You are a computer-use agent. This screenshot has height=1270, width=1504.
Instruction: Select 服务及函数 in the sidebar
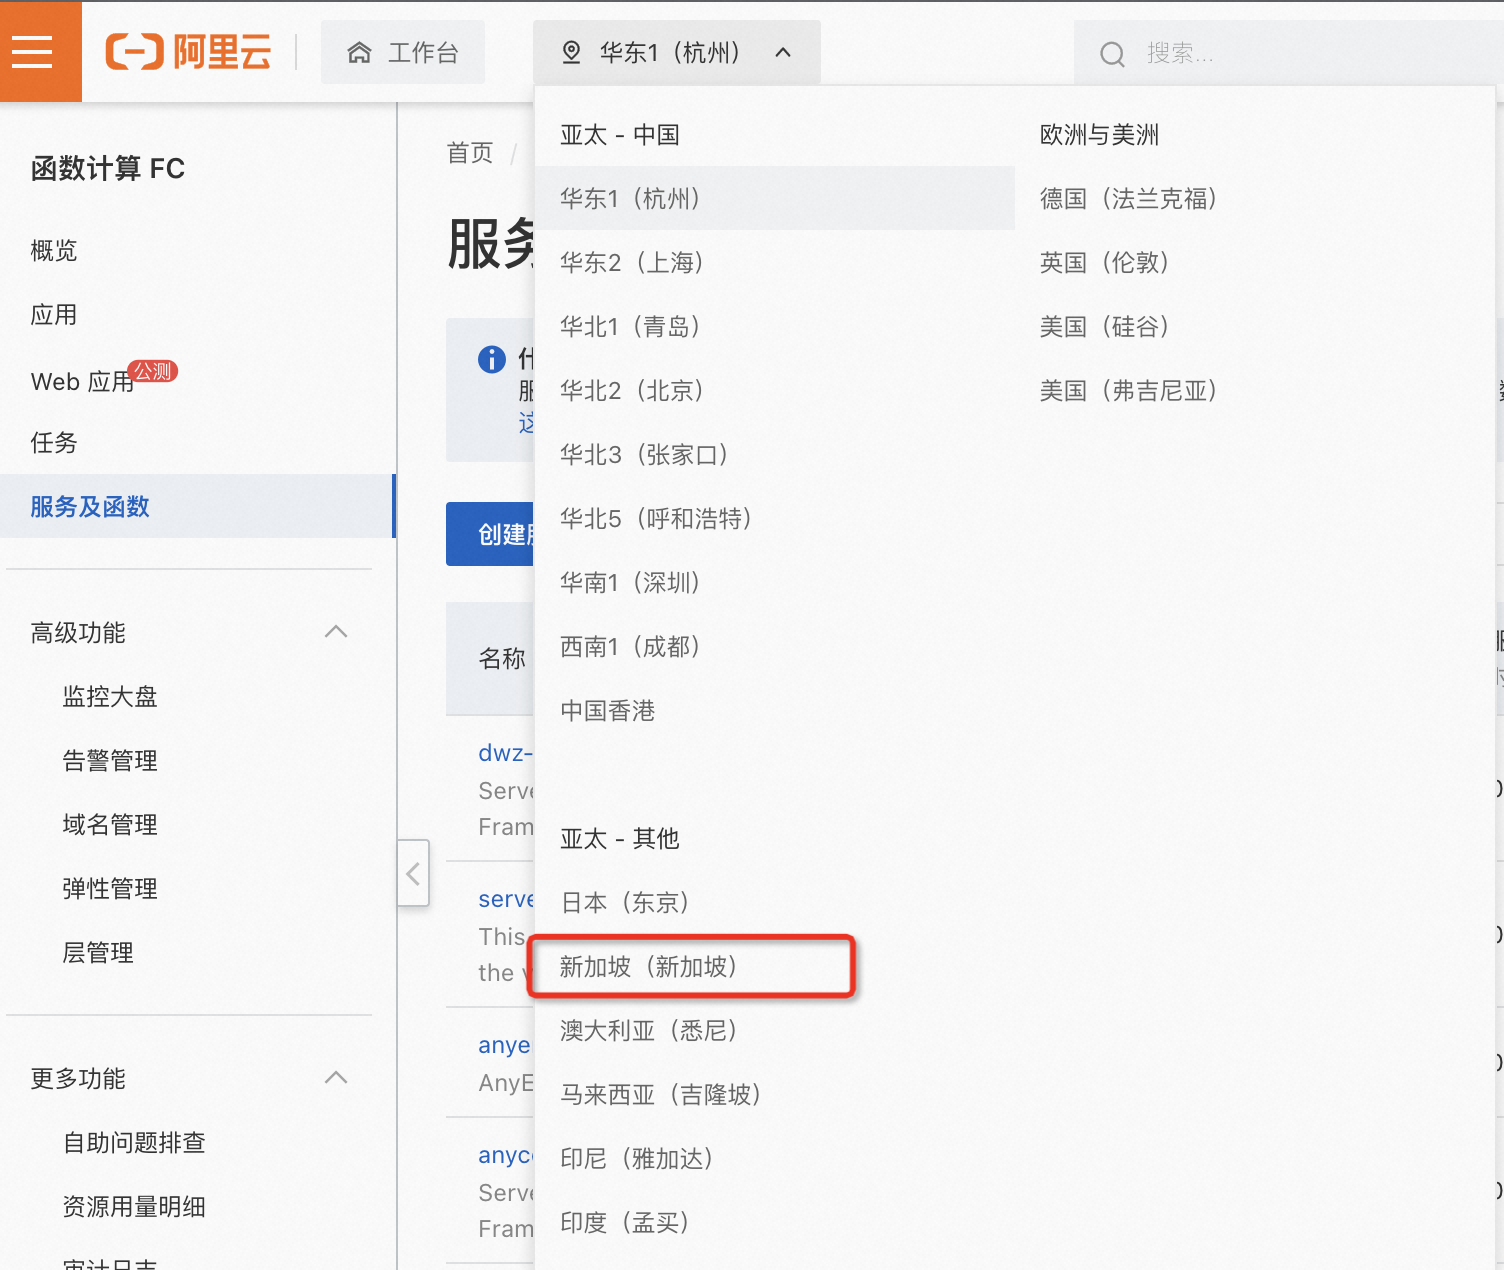pyautogui.click(x=198, y=506)
